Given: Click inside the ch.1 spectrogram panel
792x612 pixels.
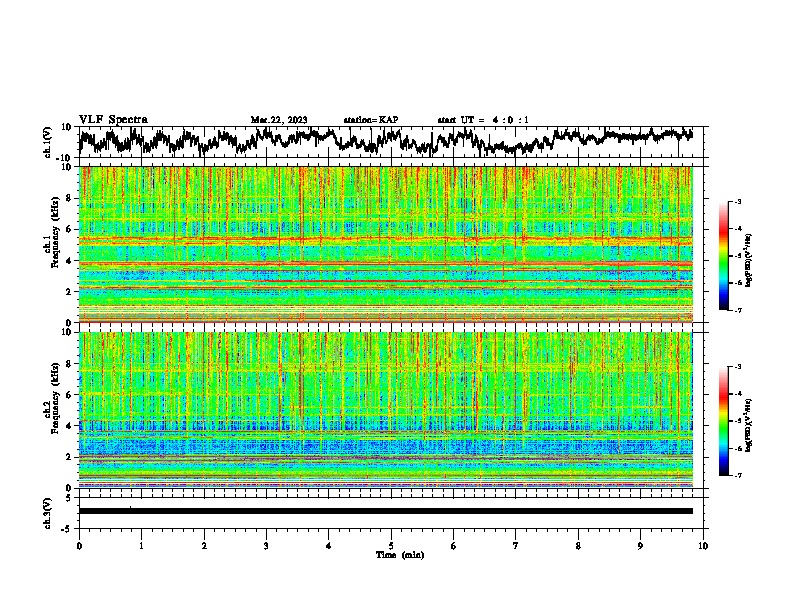Looking at the screenshot, I should pyautogui.click(x=386, y=244).
